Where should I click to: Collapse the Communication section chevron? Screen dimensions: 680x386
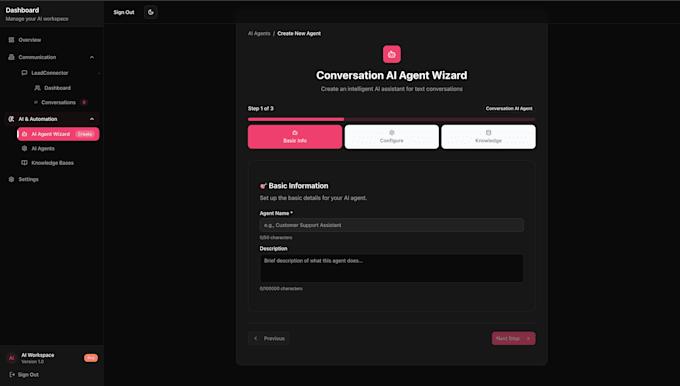tap(92, 57)
